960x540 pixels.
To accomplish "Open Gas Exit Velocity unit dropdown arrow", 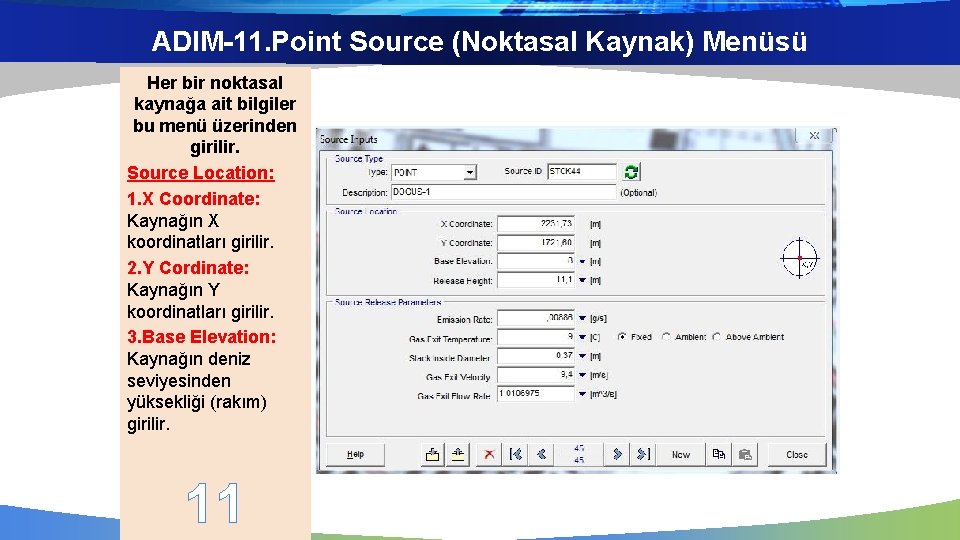I will tap(582, 375).
